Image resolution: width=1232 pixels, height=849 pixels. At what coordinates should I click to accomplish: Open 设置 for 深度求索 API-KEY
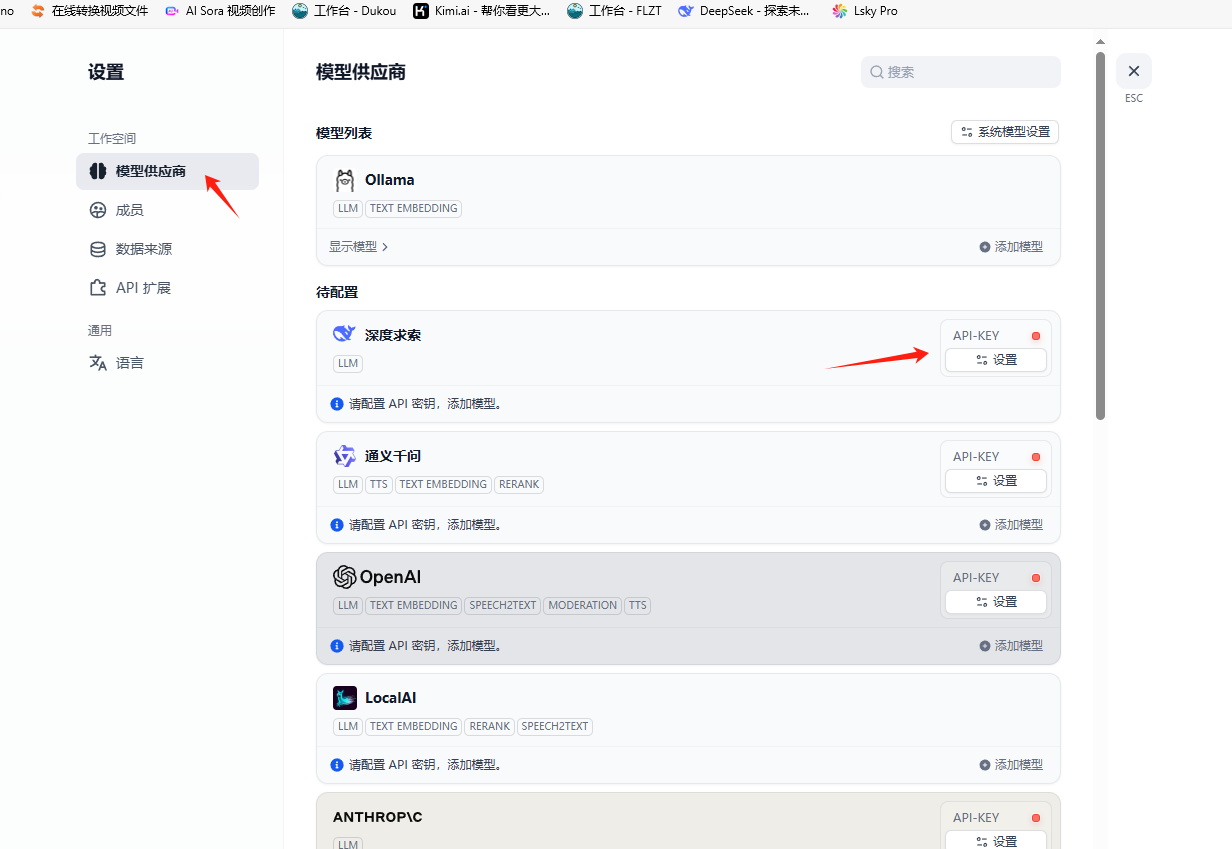coord(996,360)
